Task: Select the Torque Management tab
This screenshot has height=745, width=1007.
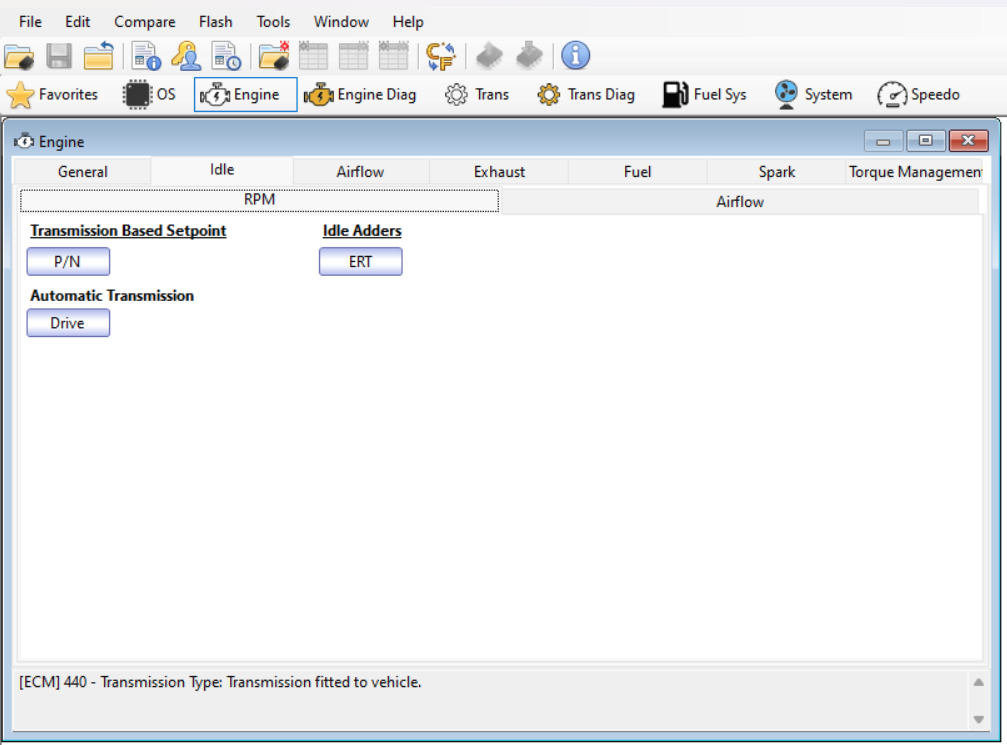Action: click(915, 172)
